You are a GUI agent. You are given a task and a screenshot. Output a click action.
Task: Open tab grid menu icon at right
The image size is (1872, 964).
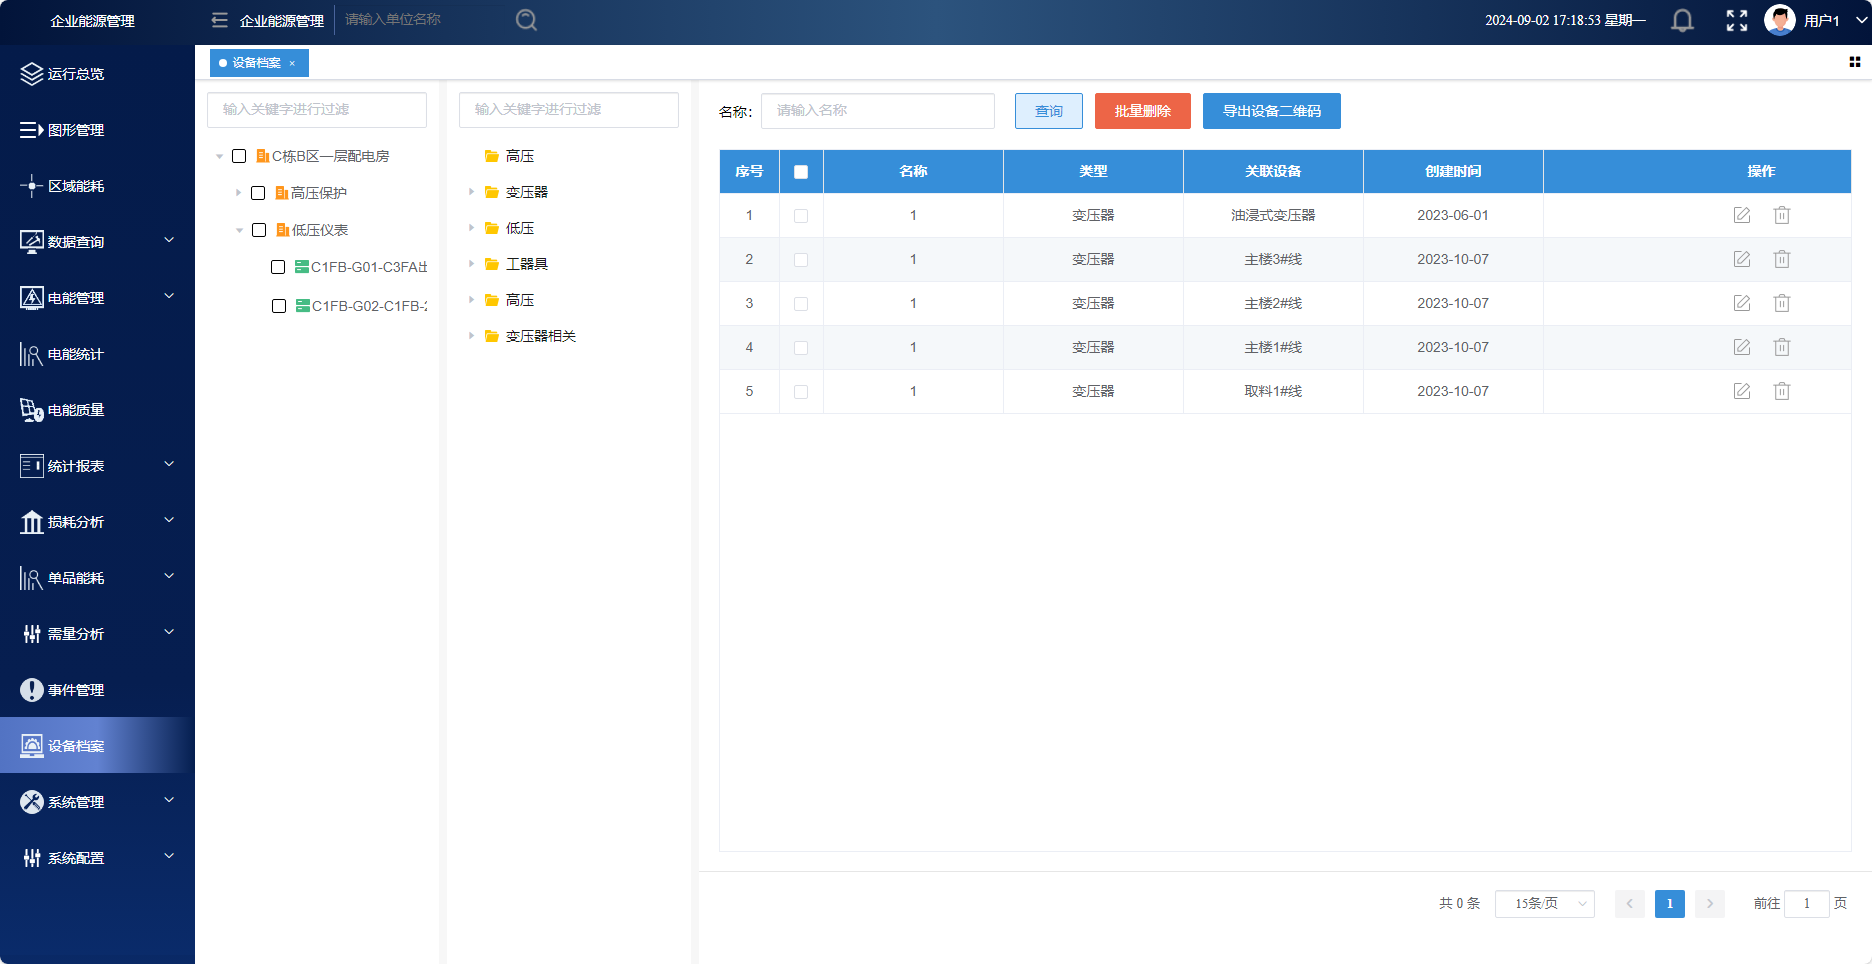coord(1855,62)
